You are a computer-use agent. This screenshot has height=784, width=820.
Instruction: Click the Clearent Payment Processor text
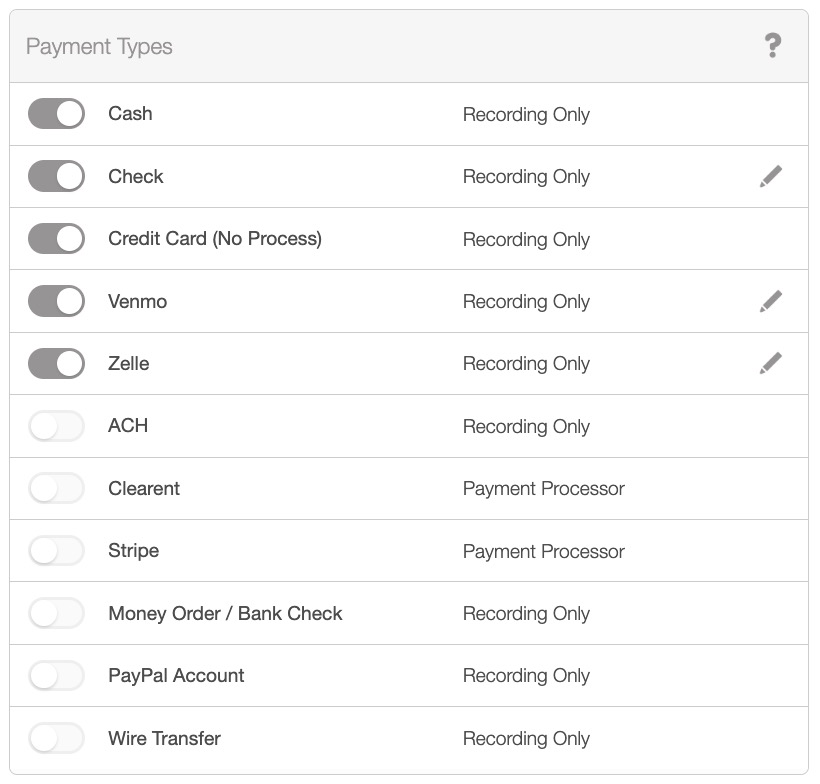pyautogui.click(x=543, y=489)
